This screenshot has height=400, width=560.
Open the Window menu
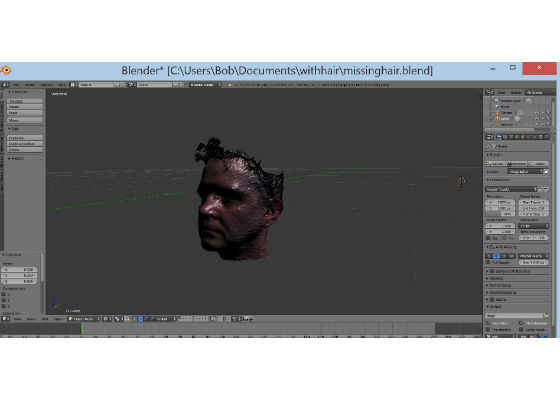click(47, 85)
